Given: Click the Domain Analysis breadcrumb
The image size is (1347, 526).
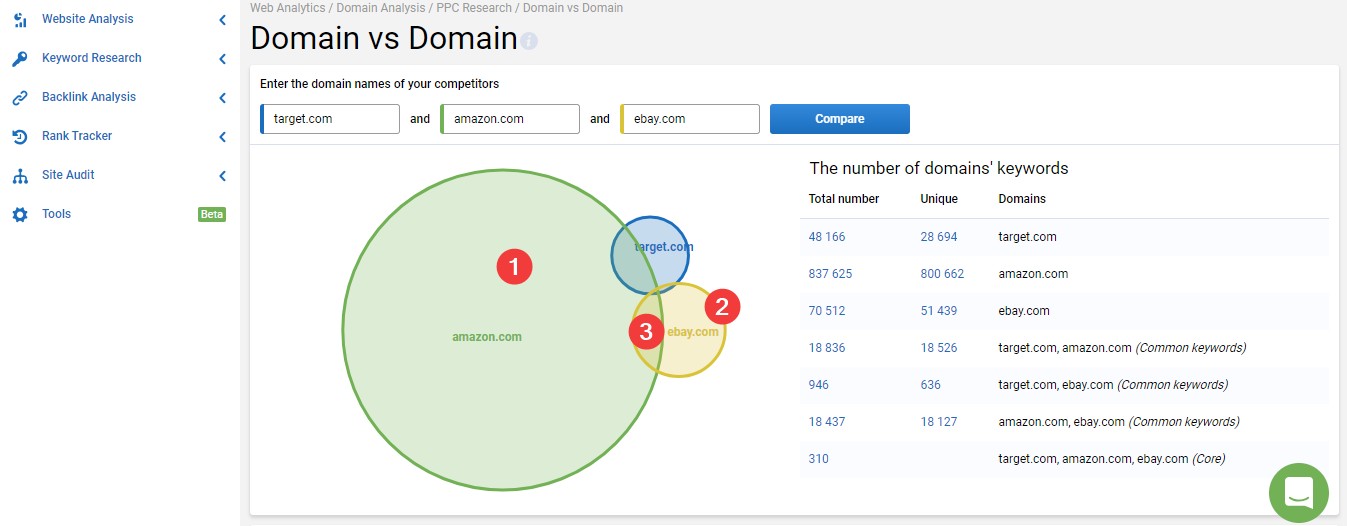Looking at the screenshot, I should (x=380, y=8).
